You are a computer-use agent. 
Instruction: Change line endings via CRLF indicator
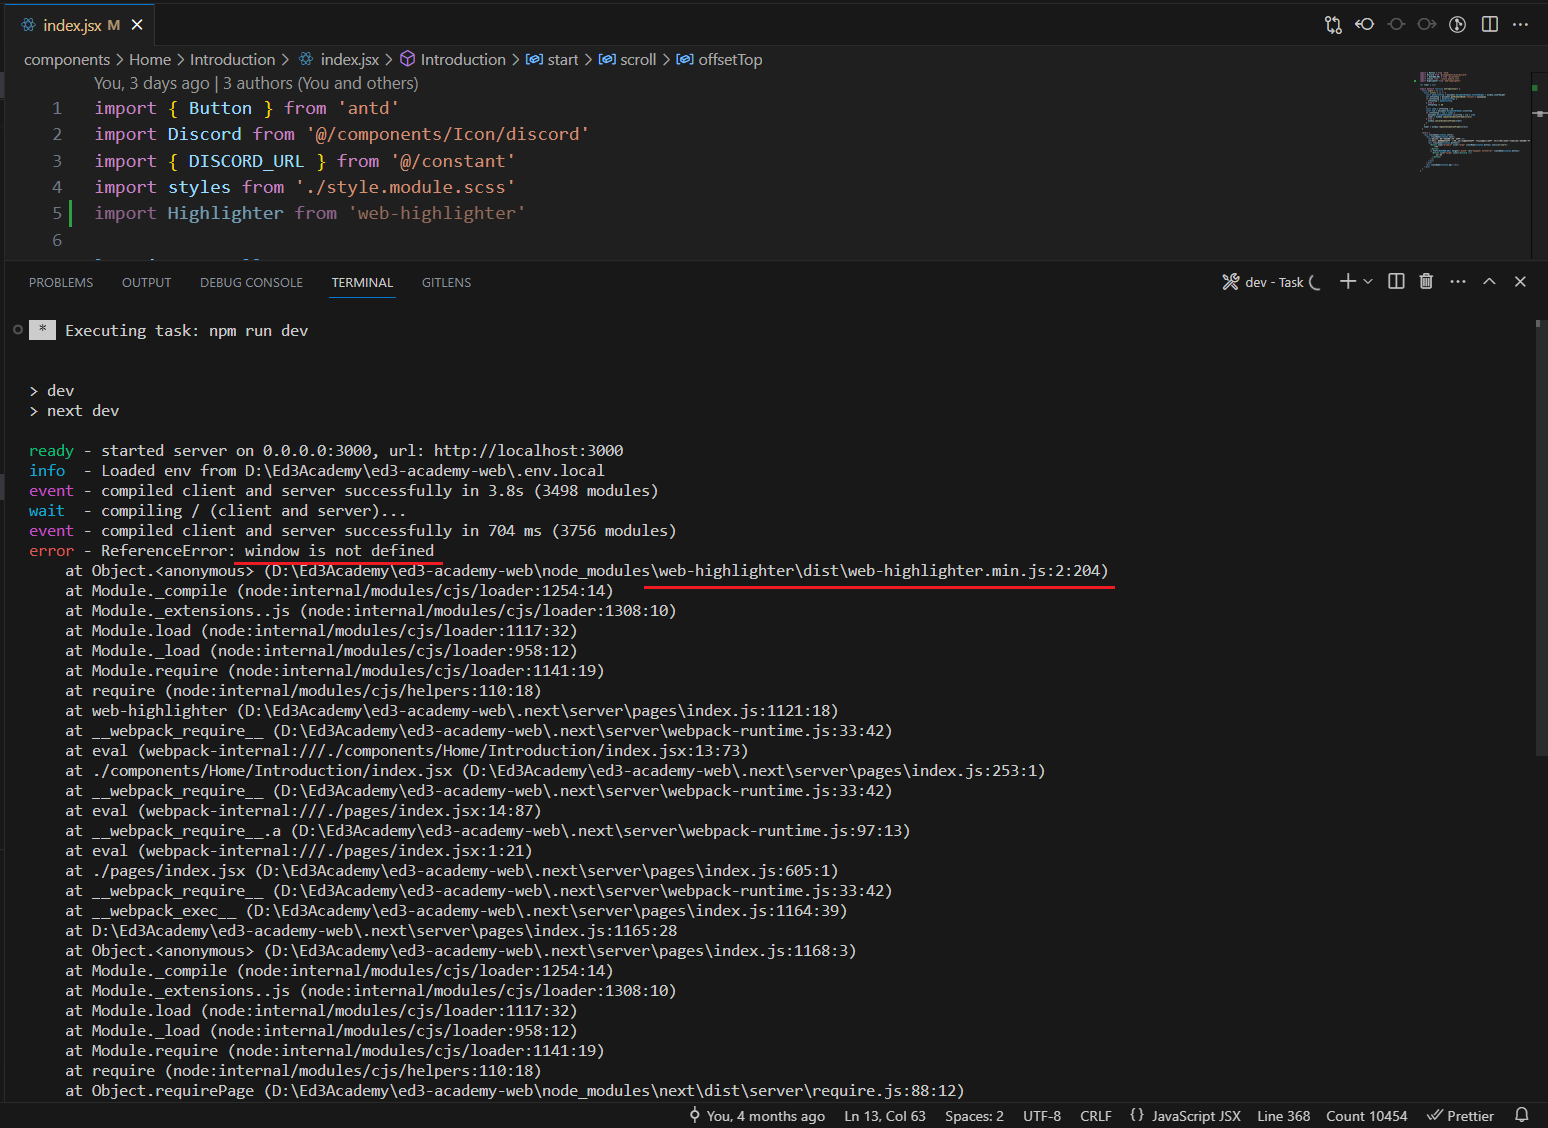tap(1096, 1115)
